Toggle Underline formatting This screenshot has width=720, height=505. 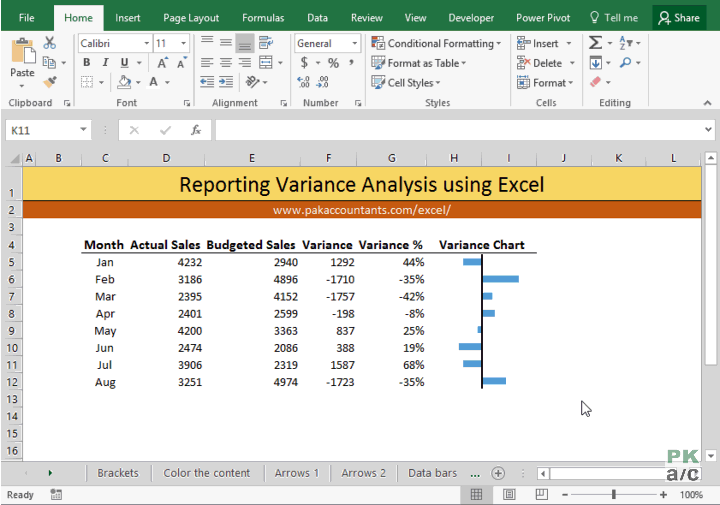click(x=124, y=62)
